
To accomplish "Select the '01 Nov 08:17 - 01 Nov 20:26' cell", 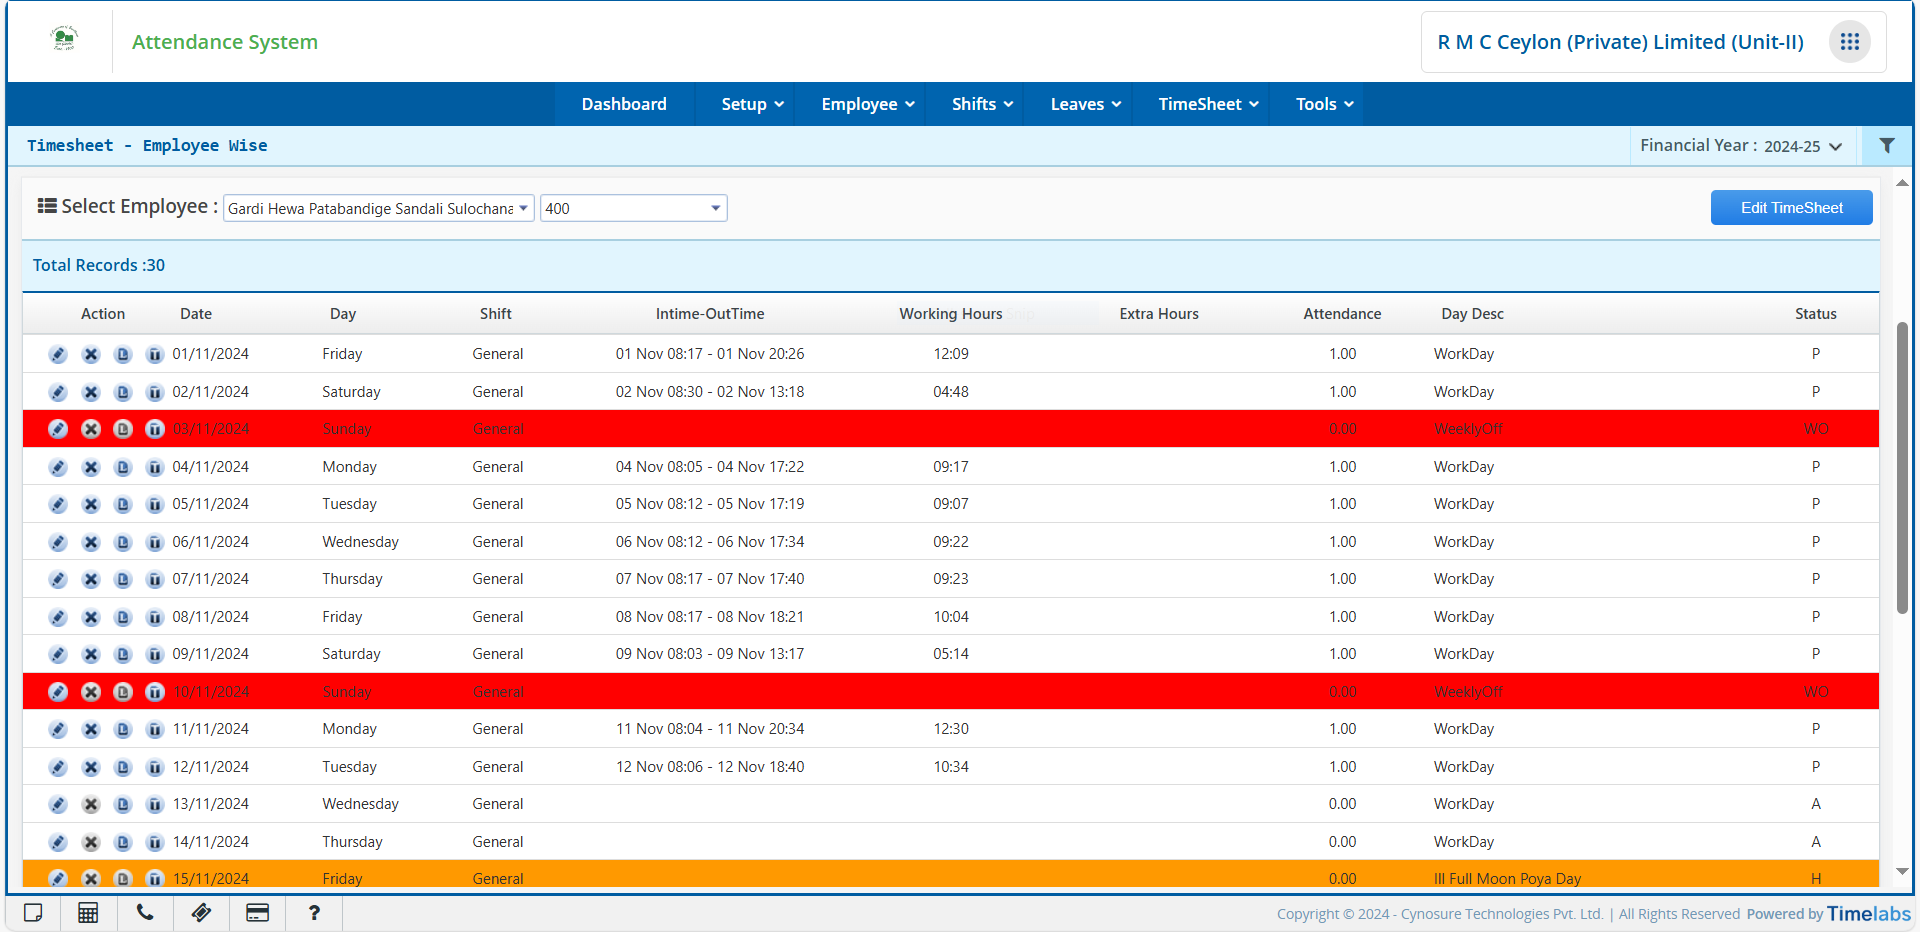I will [710, 354].
